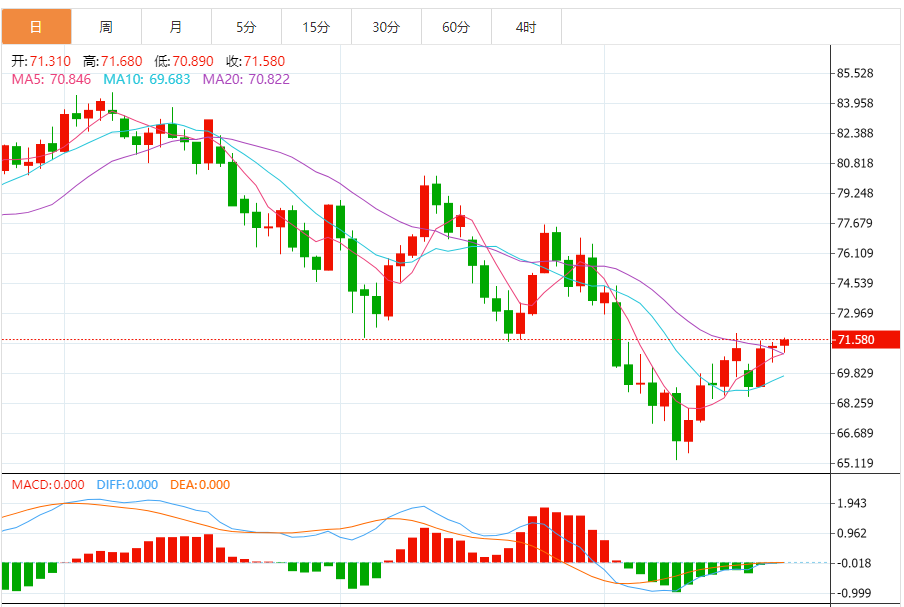
Task: Click the 低:70.890 low price value
Action: pos(184,61)
